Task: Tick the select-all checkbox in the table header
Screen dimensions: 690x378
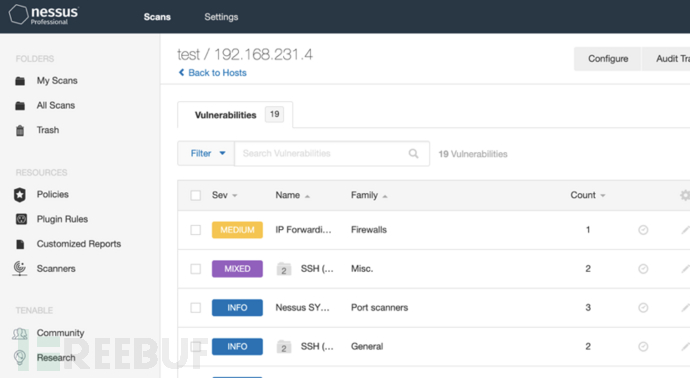Action: click(196, 195)
